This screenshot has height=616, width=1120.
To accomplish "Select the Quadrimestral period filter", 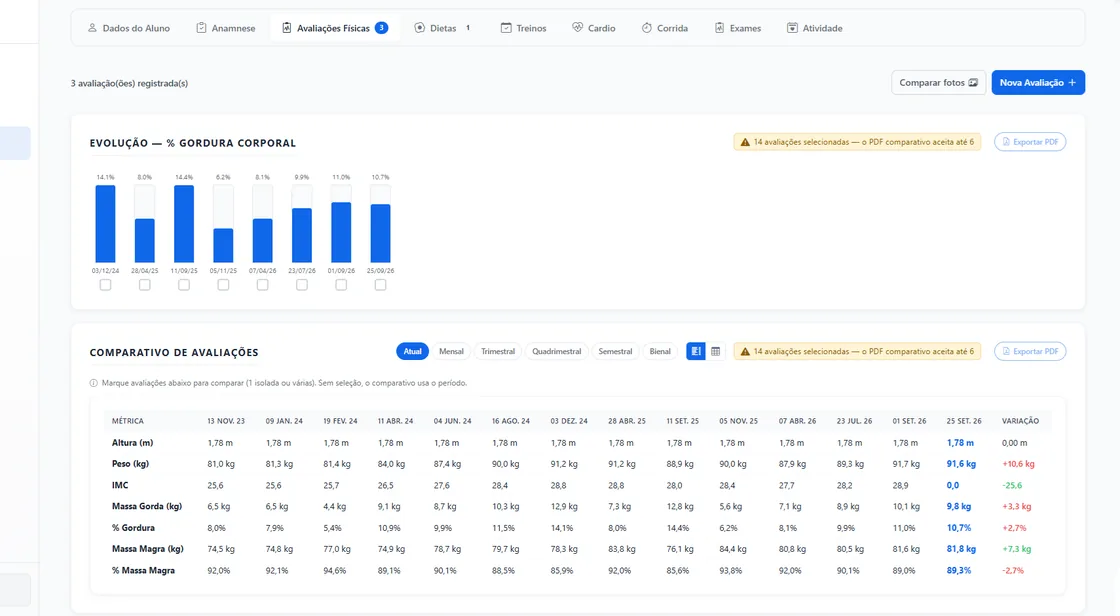I will 556,352.
